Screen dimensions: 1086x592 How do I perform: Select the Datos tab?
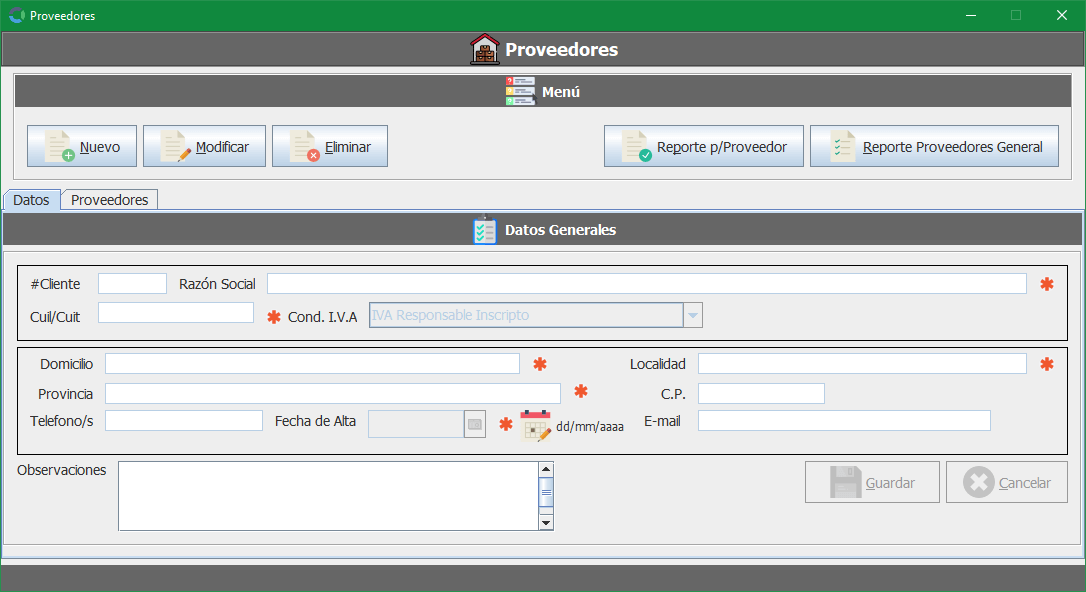point(31,200)
